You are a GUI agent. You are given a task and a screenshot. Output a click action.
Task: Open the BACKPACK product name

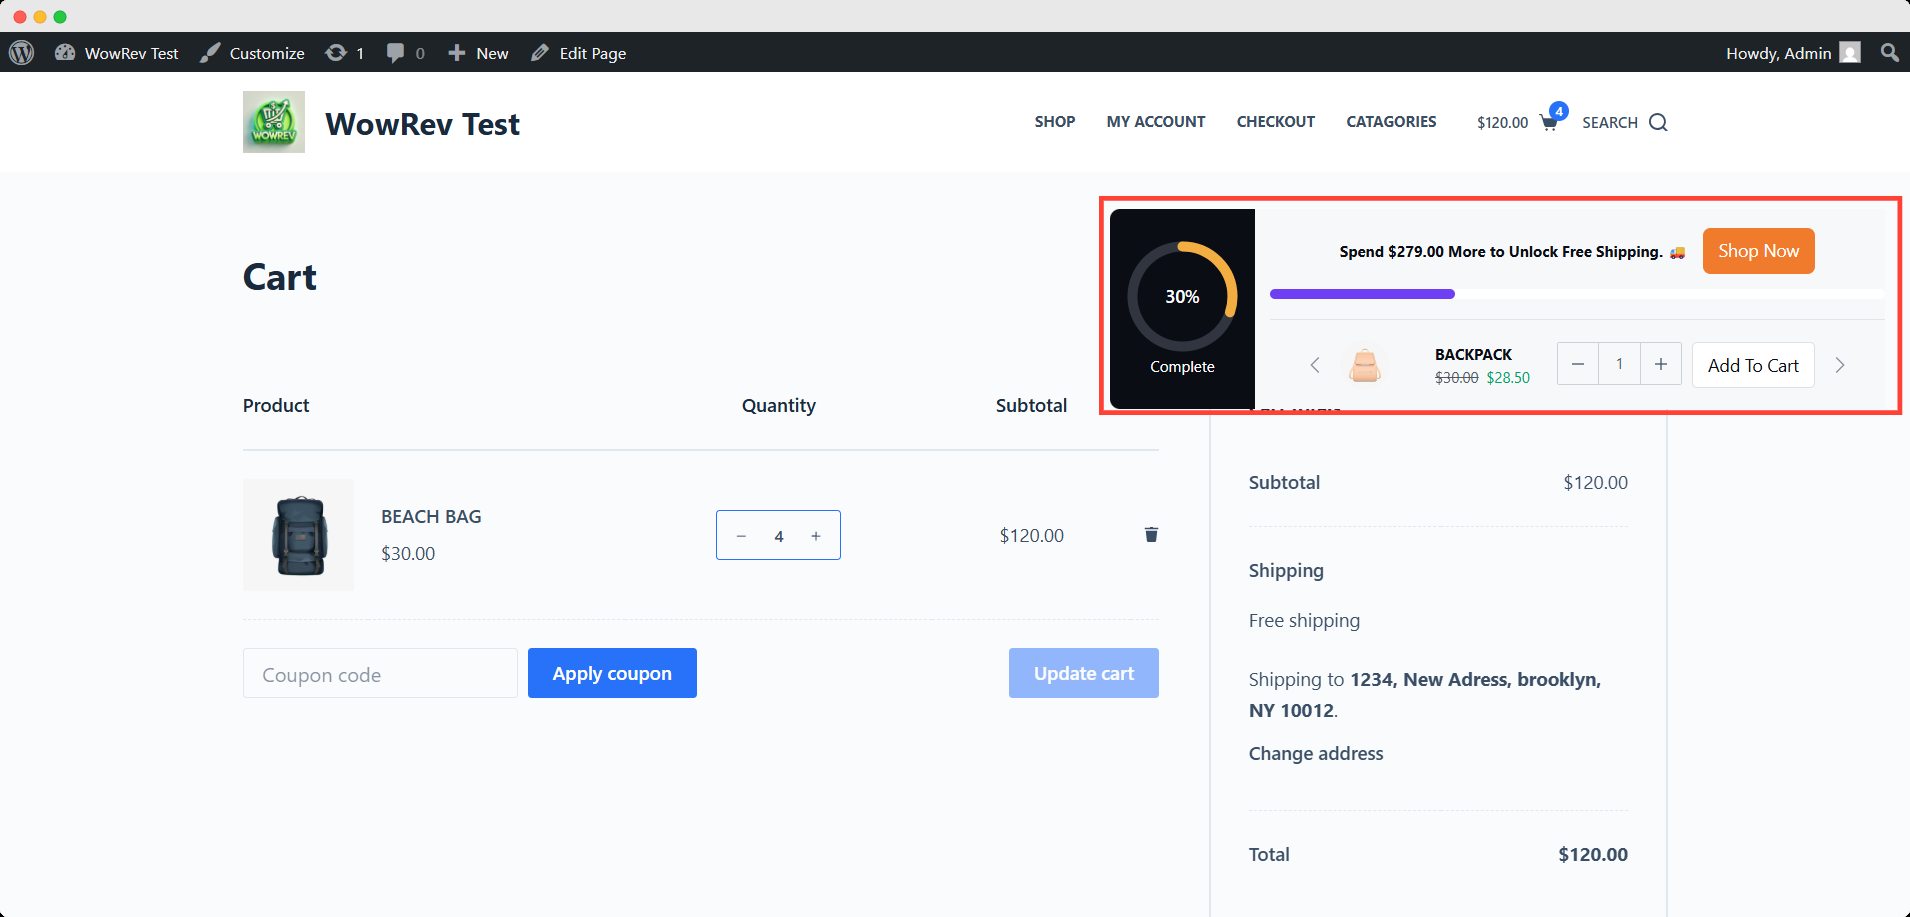[1473, 355]
